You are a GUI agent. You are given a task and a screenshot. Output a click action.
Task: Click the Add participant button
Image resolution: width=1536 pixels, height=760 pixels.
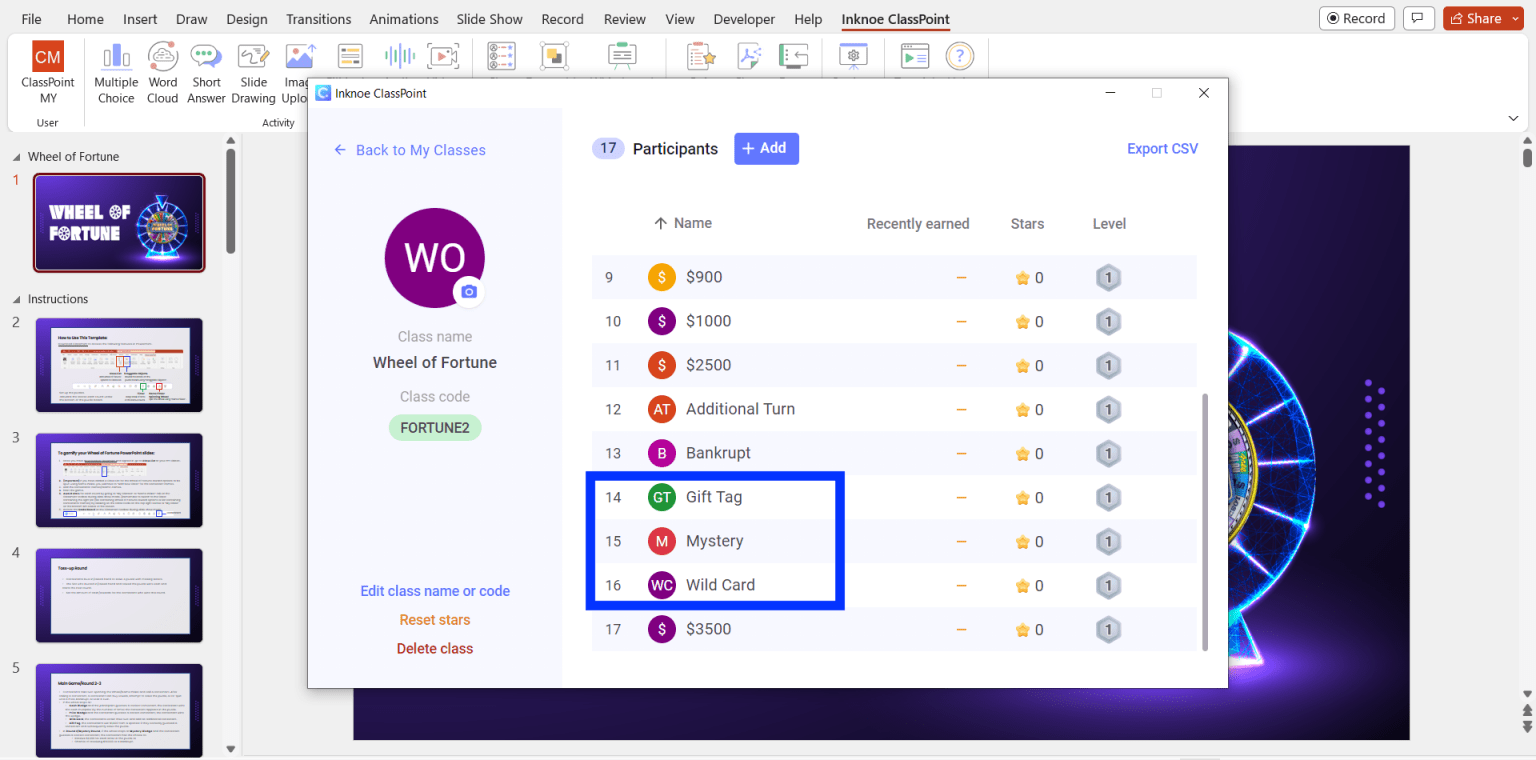coord(766,148)
